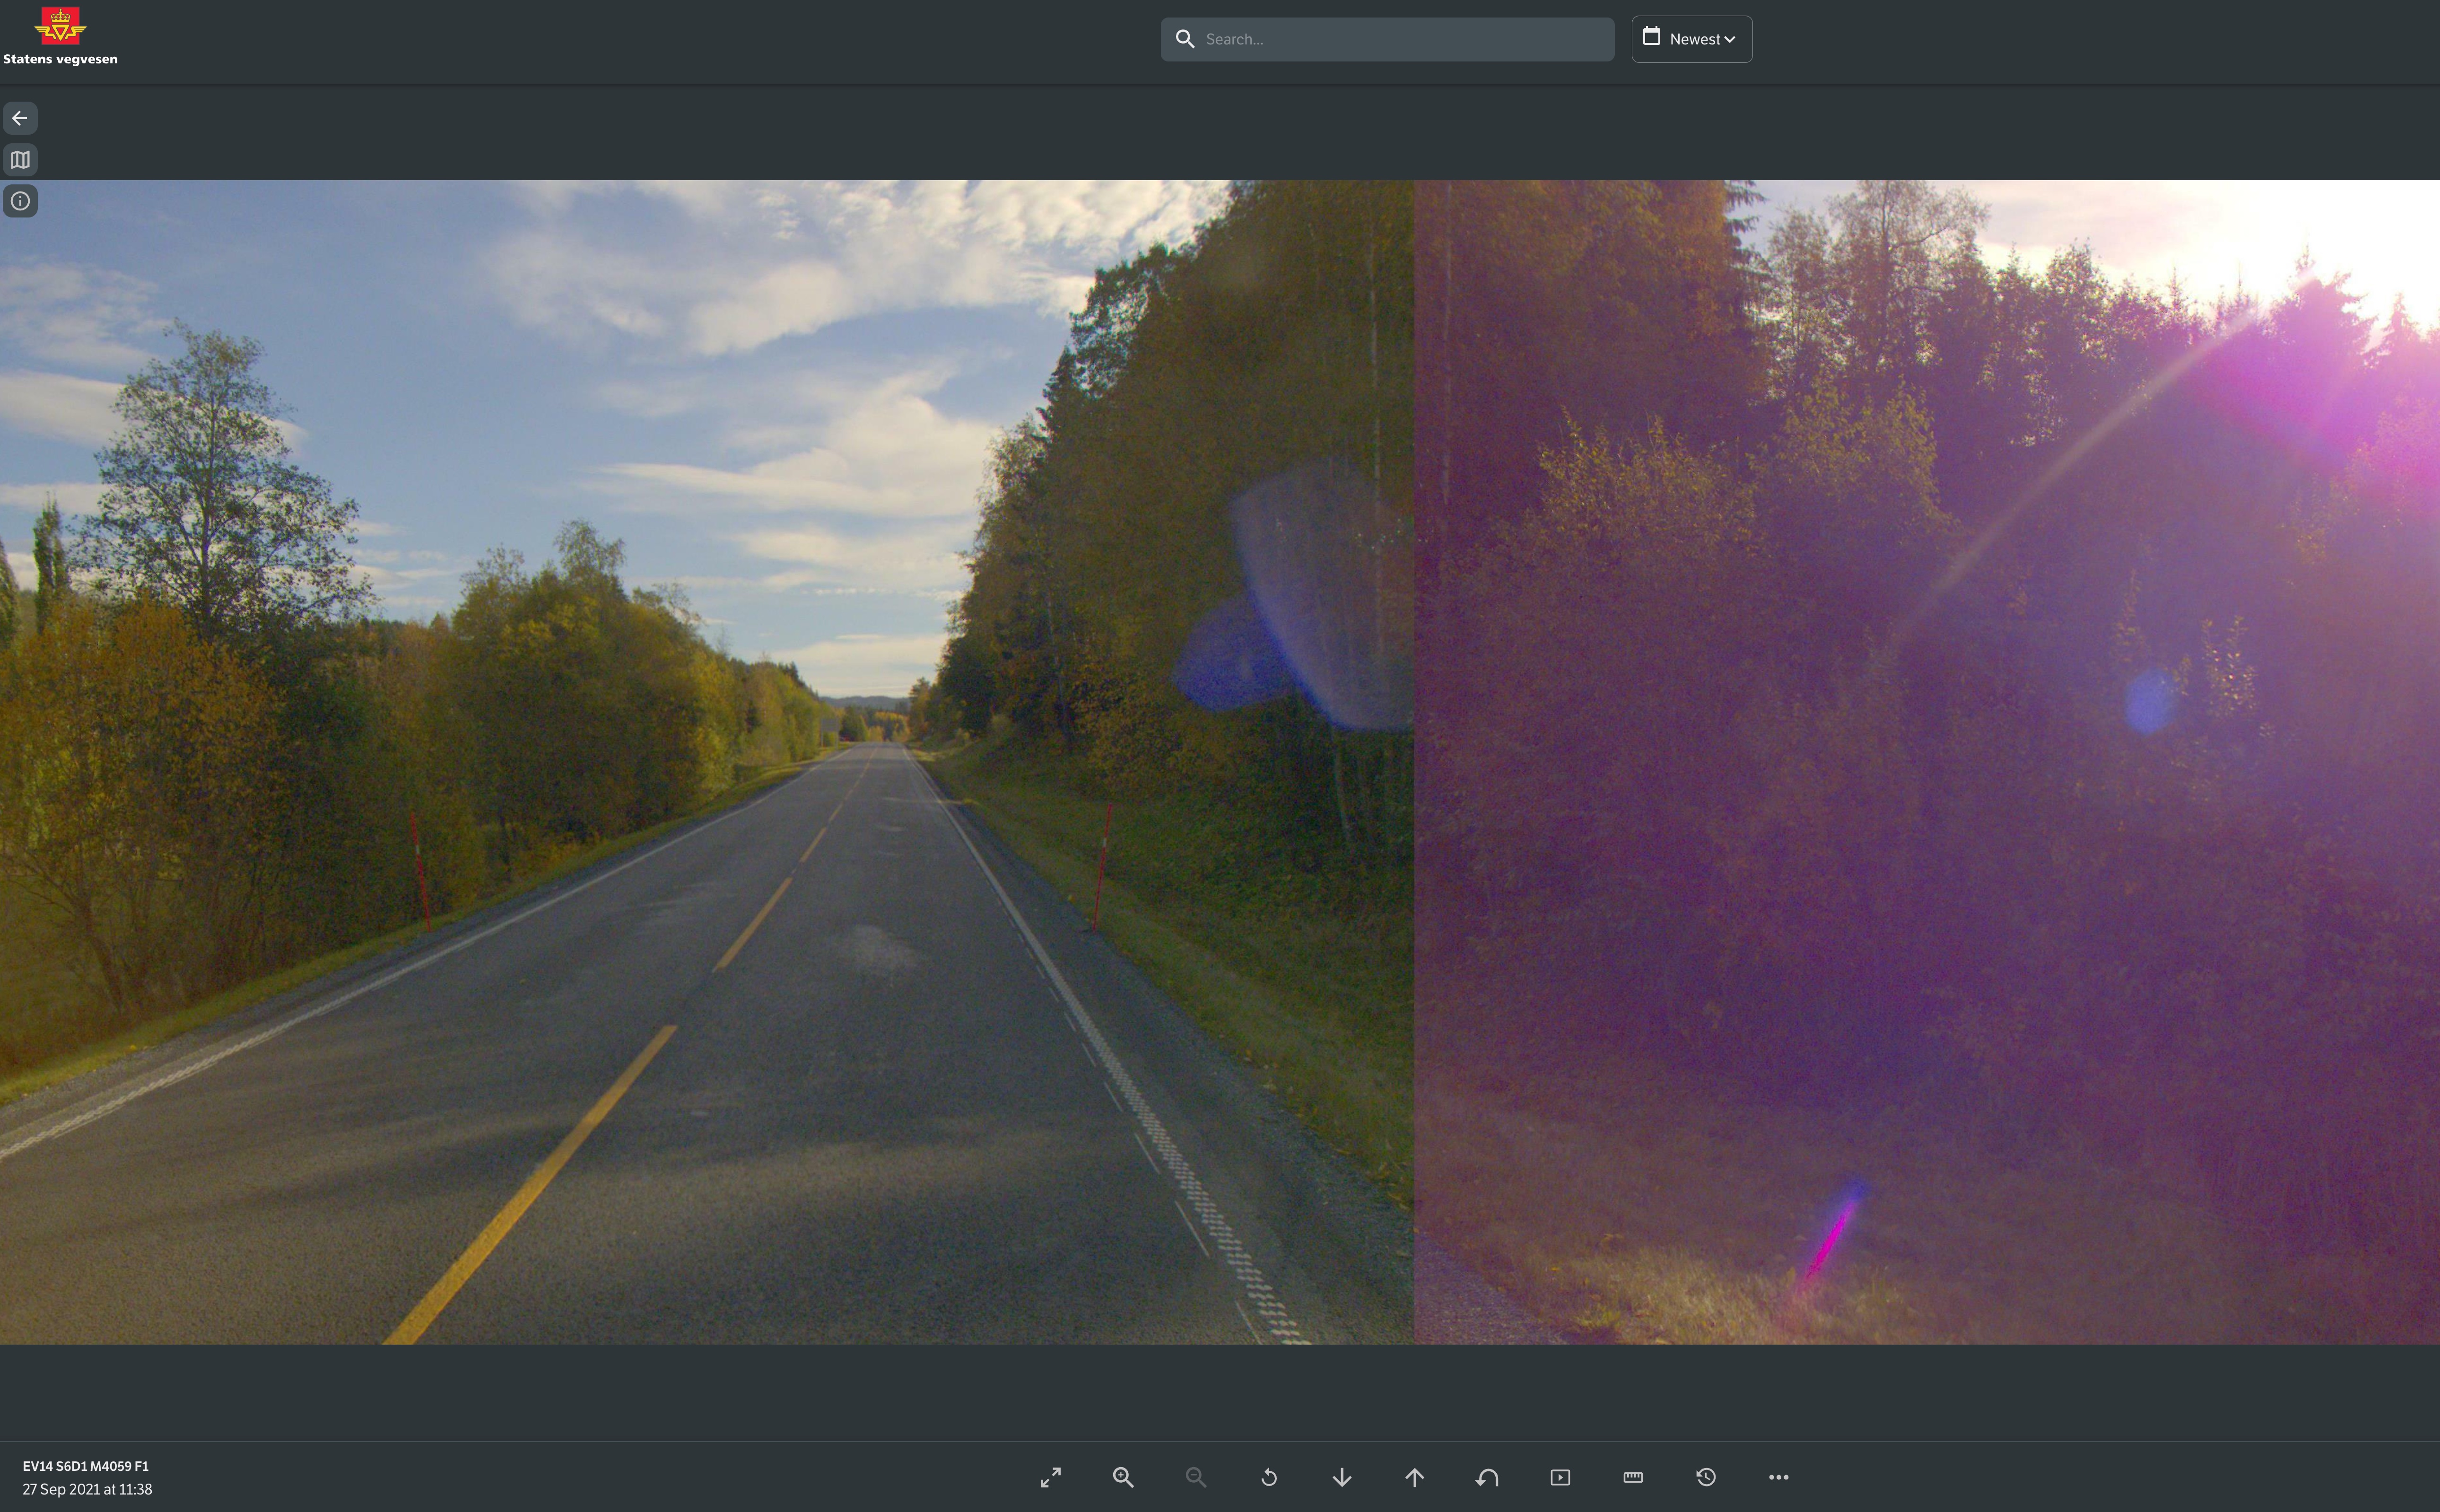Click the search magnifier icon

[1185, 39]
